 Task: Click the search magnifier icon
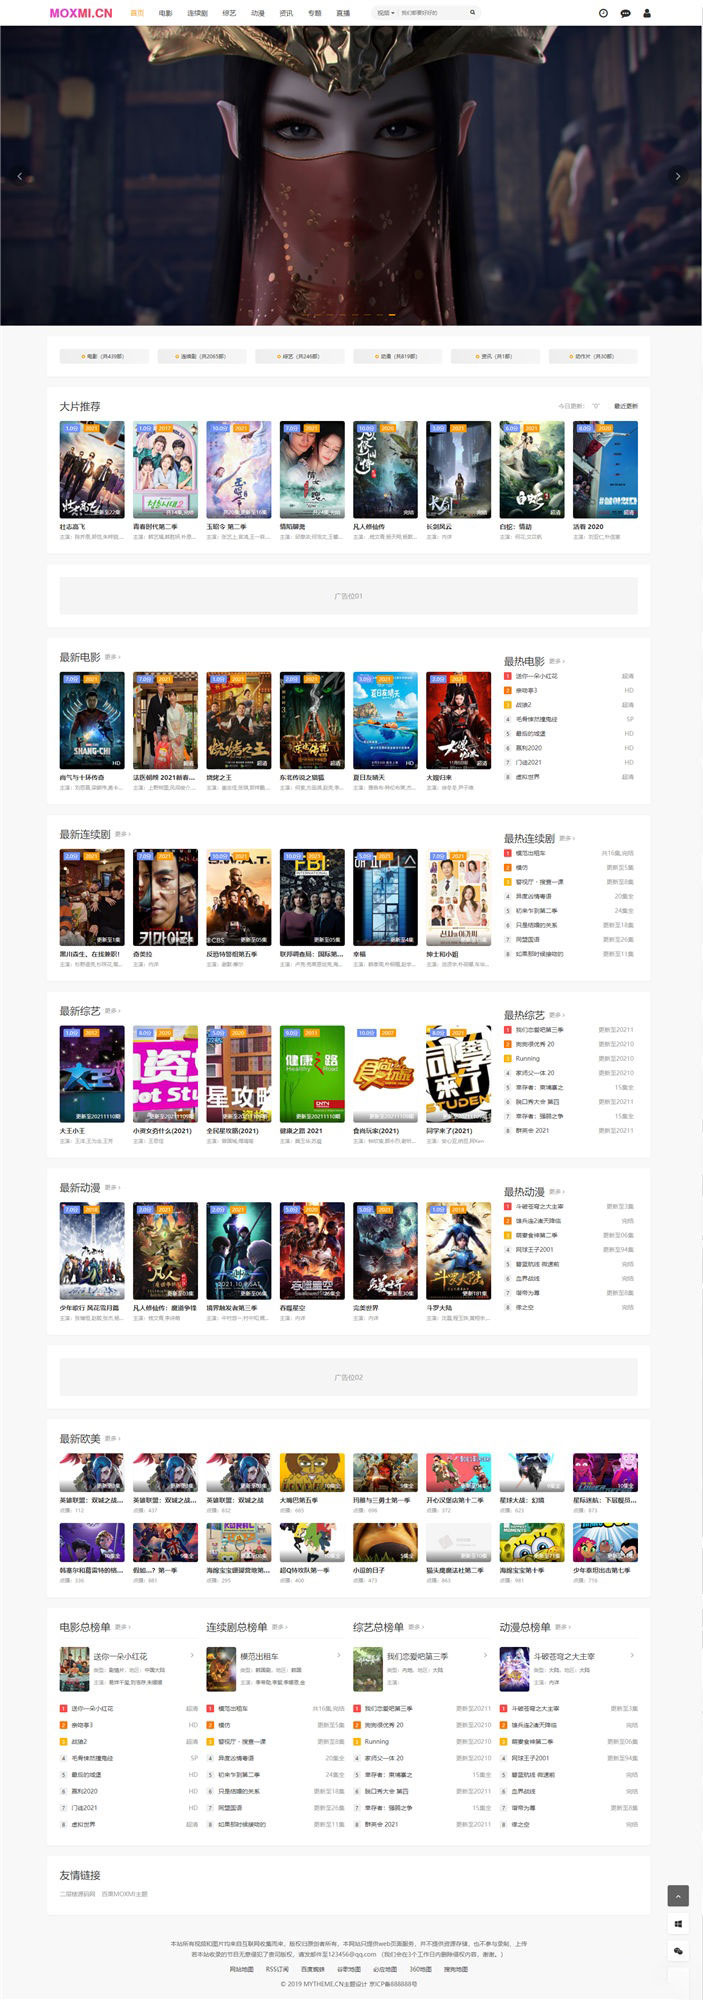pyautogui.click(x=472, y=13)
